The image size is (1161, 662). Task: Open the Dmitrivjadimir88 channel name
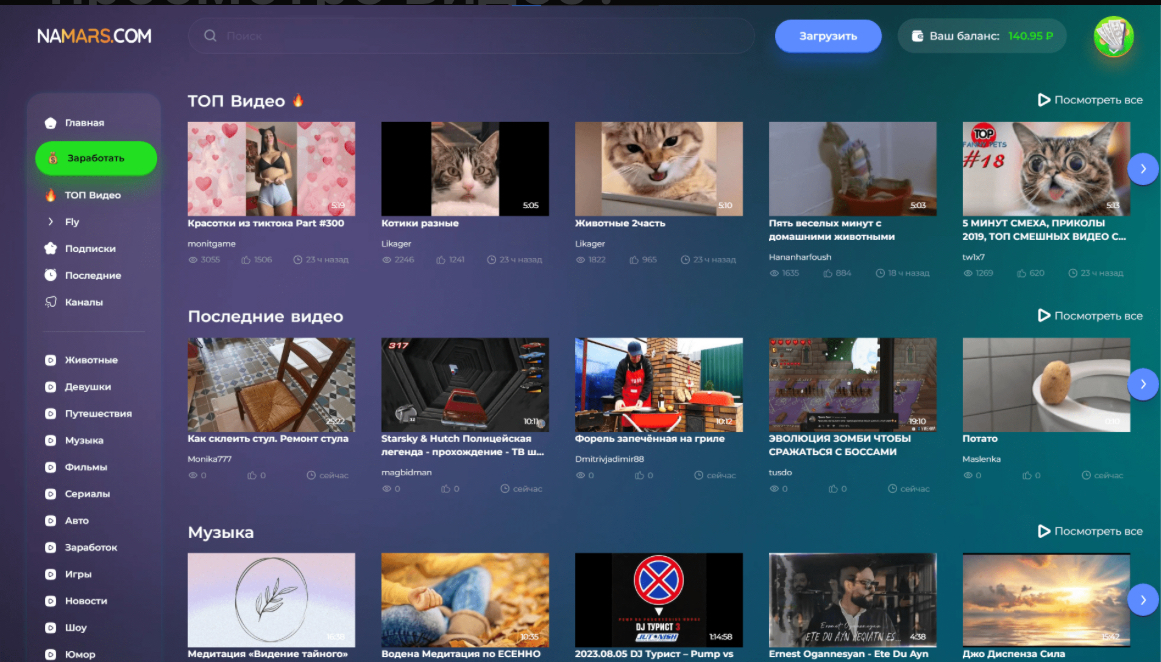[609, 459]
